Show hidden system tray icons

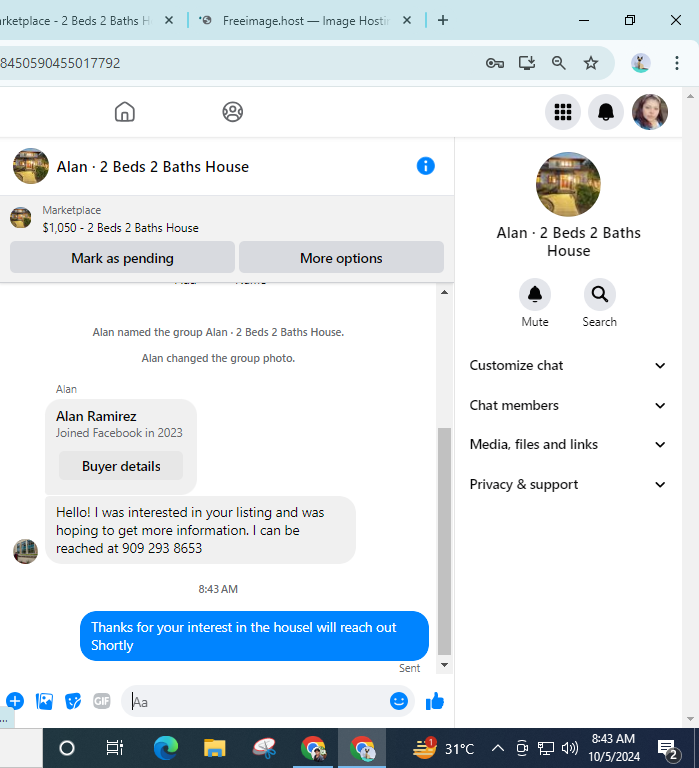(x=498, y=748)
